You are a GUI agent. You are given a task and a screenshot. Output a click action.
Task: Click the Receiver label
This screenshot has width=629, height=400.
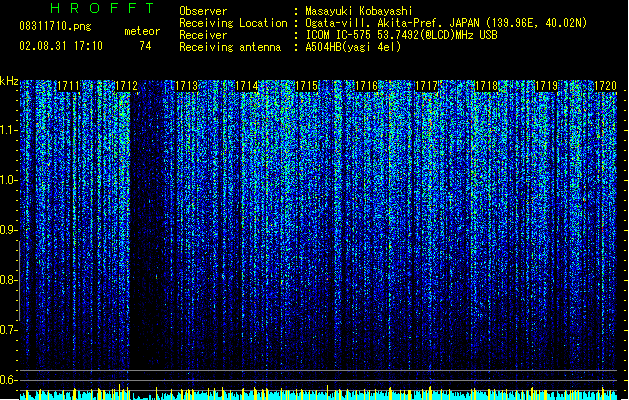[203, 35]
